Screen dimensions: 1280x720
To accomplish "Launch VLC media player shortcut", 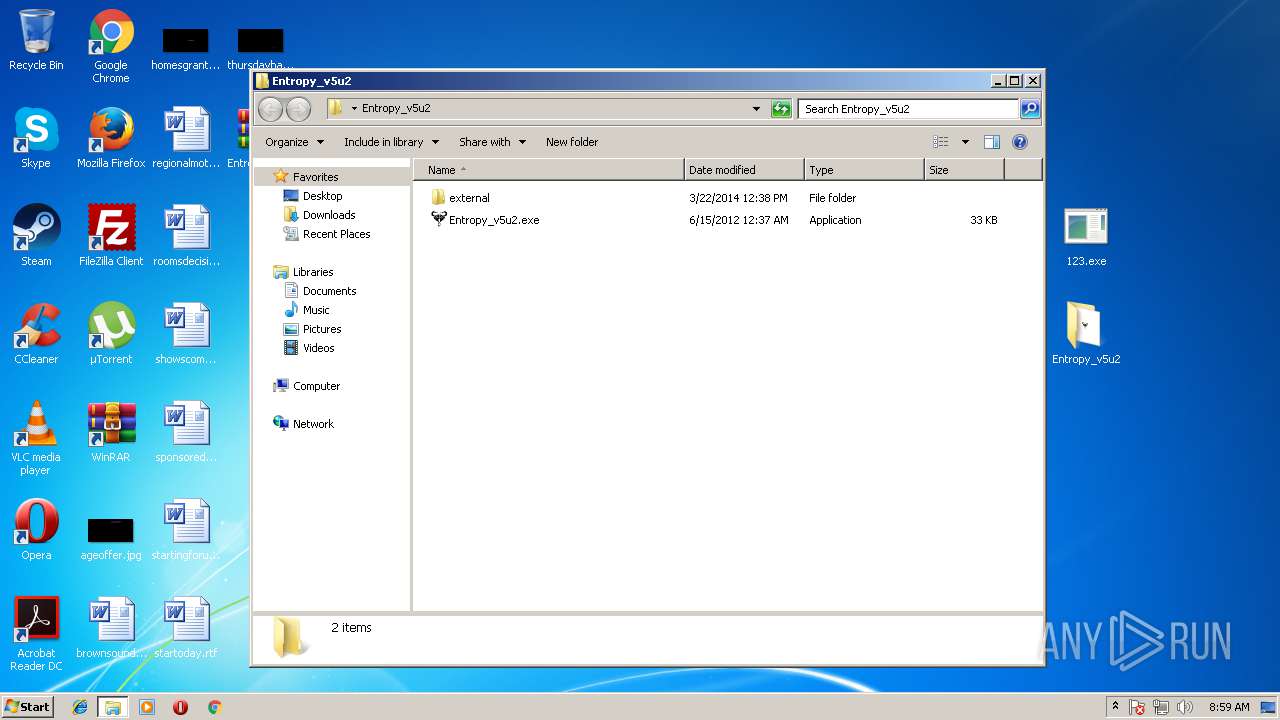I will click(36, 438).
